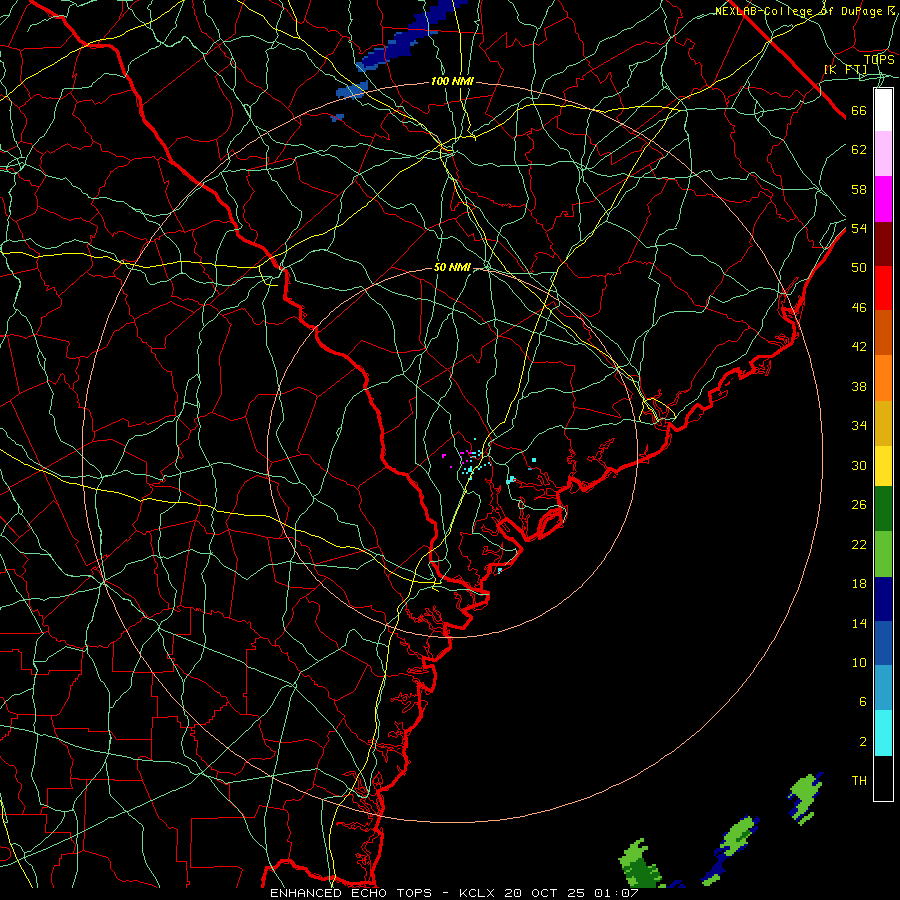
Task: Click the "20 OCT 25 01:07" timestamp
Action: 571,893
